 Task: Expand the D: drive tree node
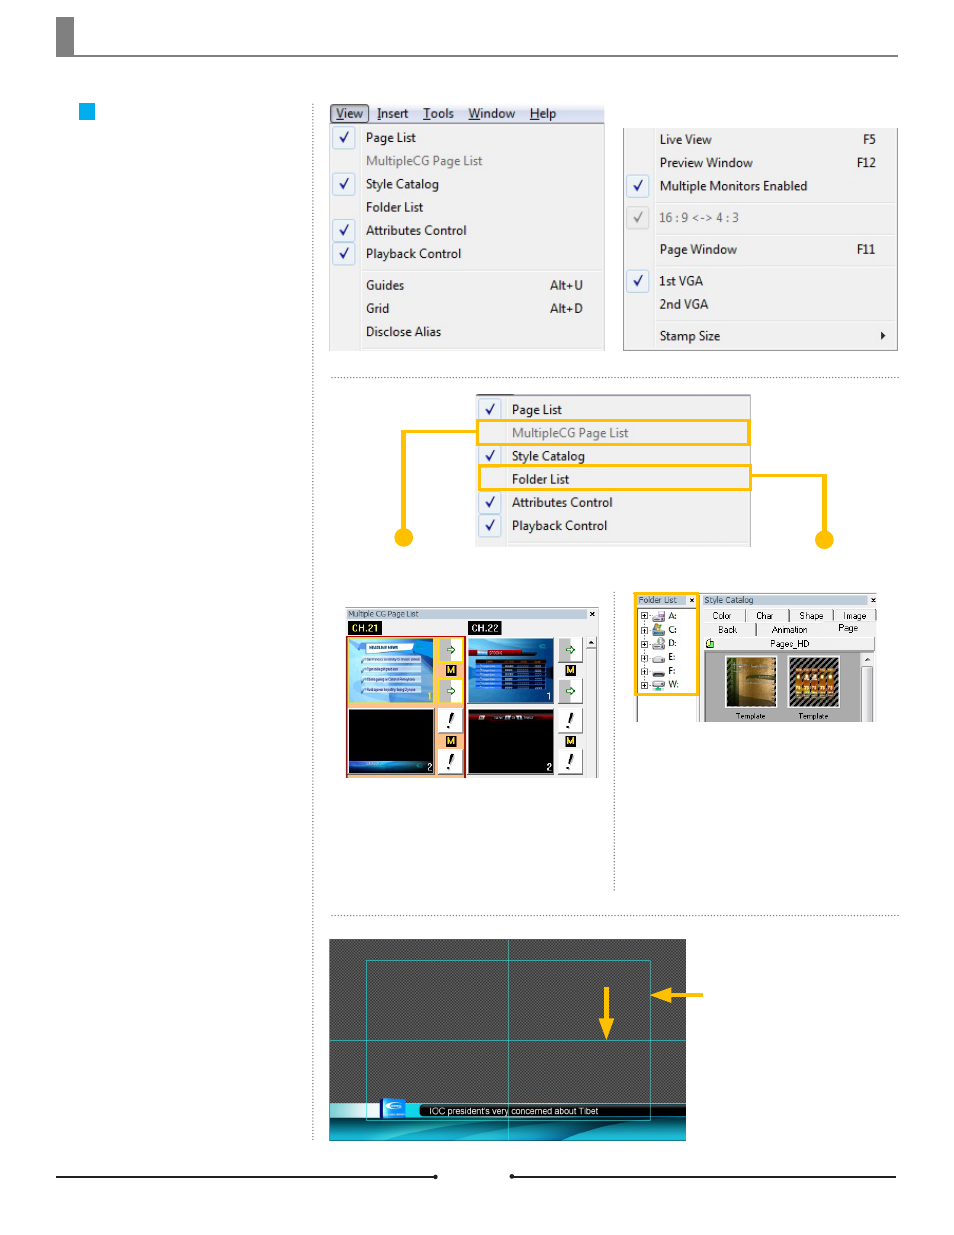[644, 644]
